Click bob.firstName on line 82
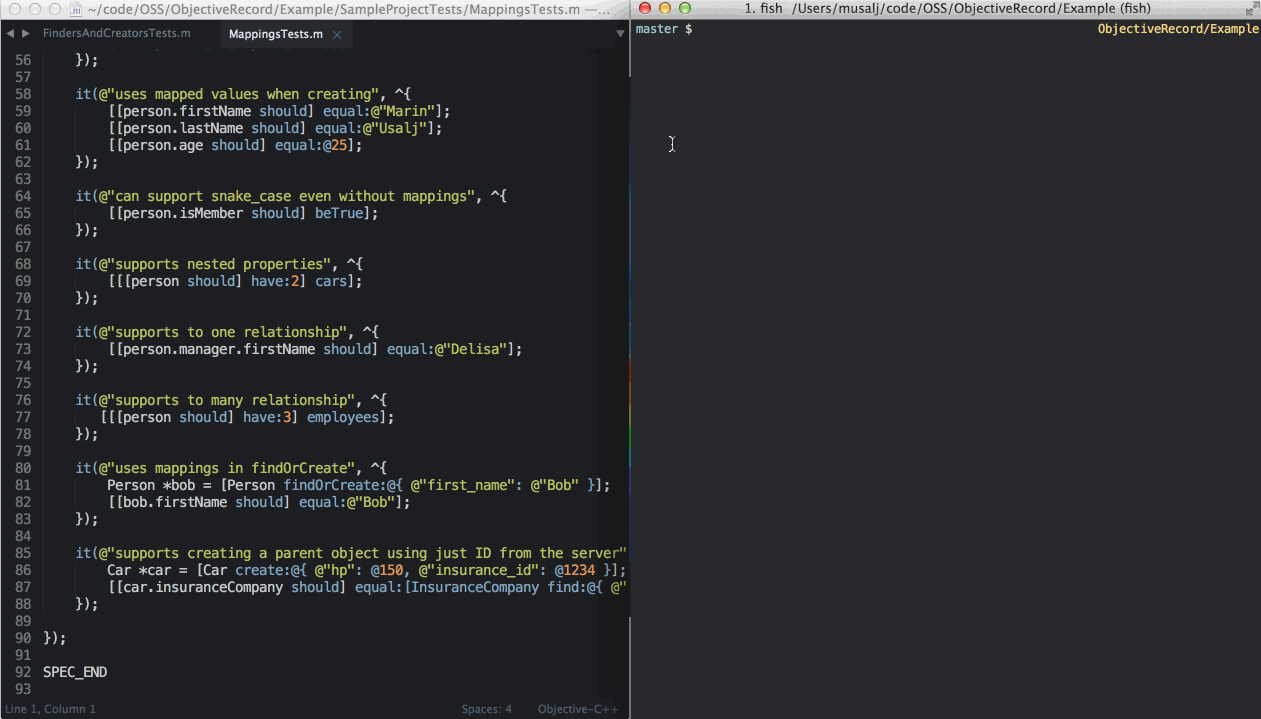Image resolution: width=1261 pixels, height=719 pixels. click(x=175, y=502)
